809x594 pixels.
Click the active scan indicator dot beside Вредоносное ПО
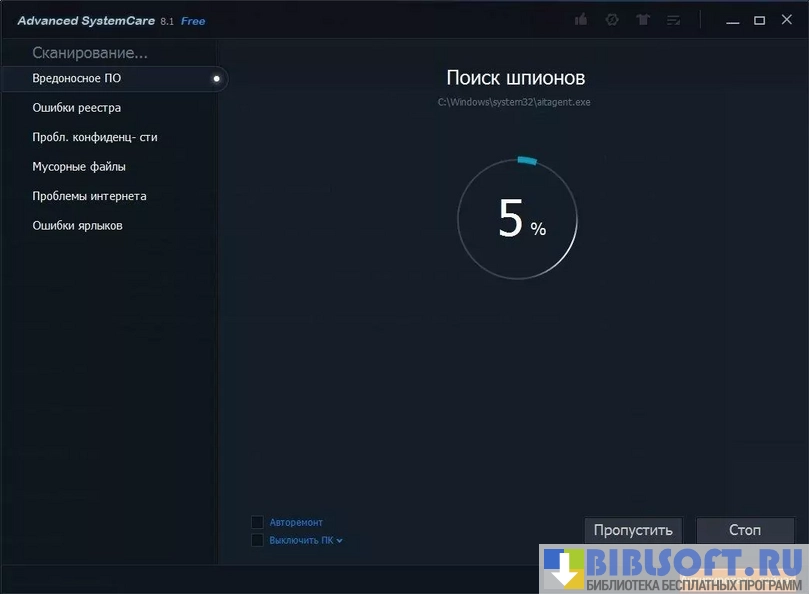tap(216, 78)
